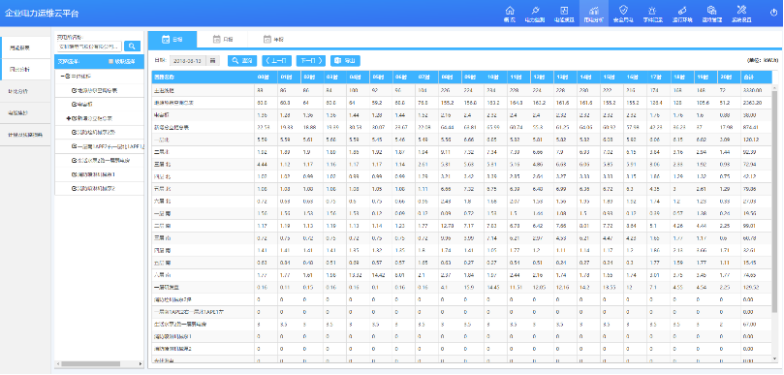This screenshot has height=375, width=784.
Task: Click the 合计 total column header
Action: tap(756, 78)
